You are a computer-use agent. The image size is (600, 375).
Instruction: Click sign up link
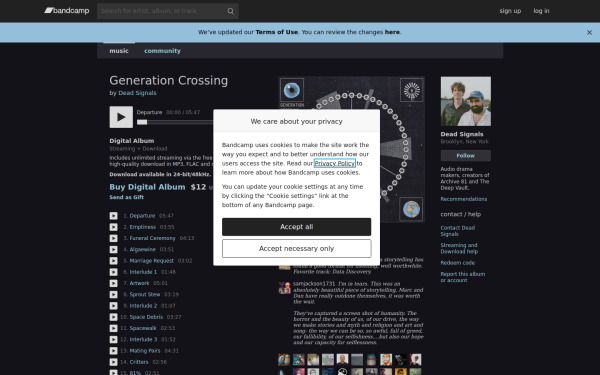coord(510,11)
